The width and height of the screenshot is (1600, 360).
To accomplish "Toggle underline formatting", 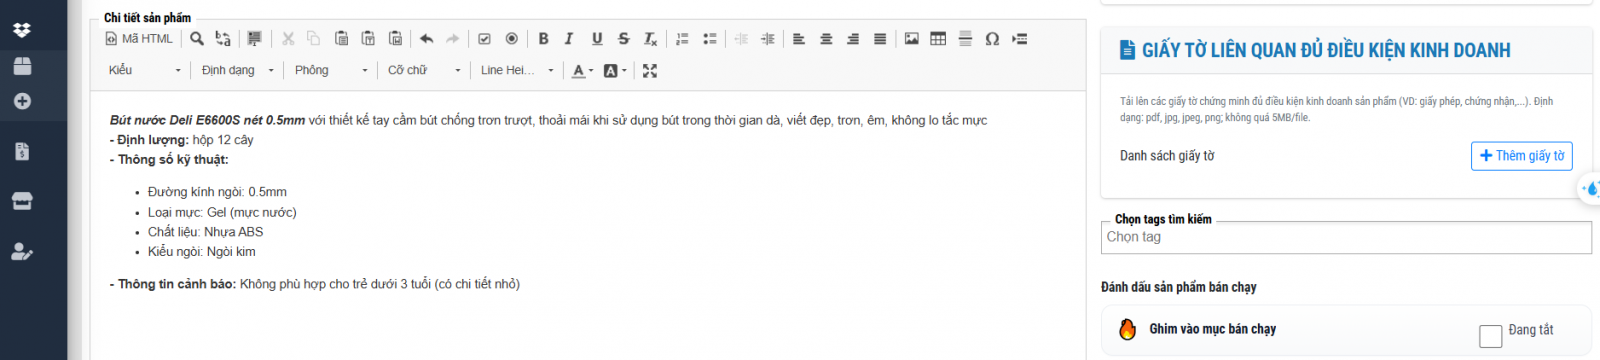I will coord(597,39).
